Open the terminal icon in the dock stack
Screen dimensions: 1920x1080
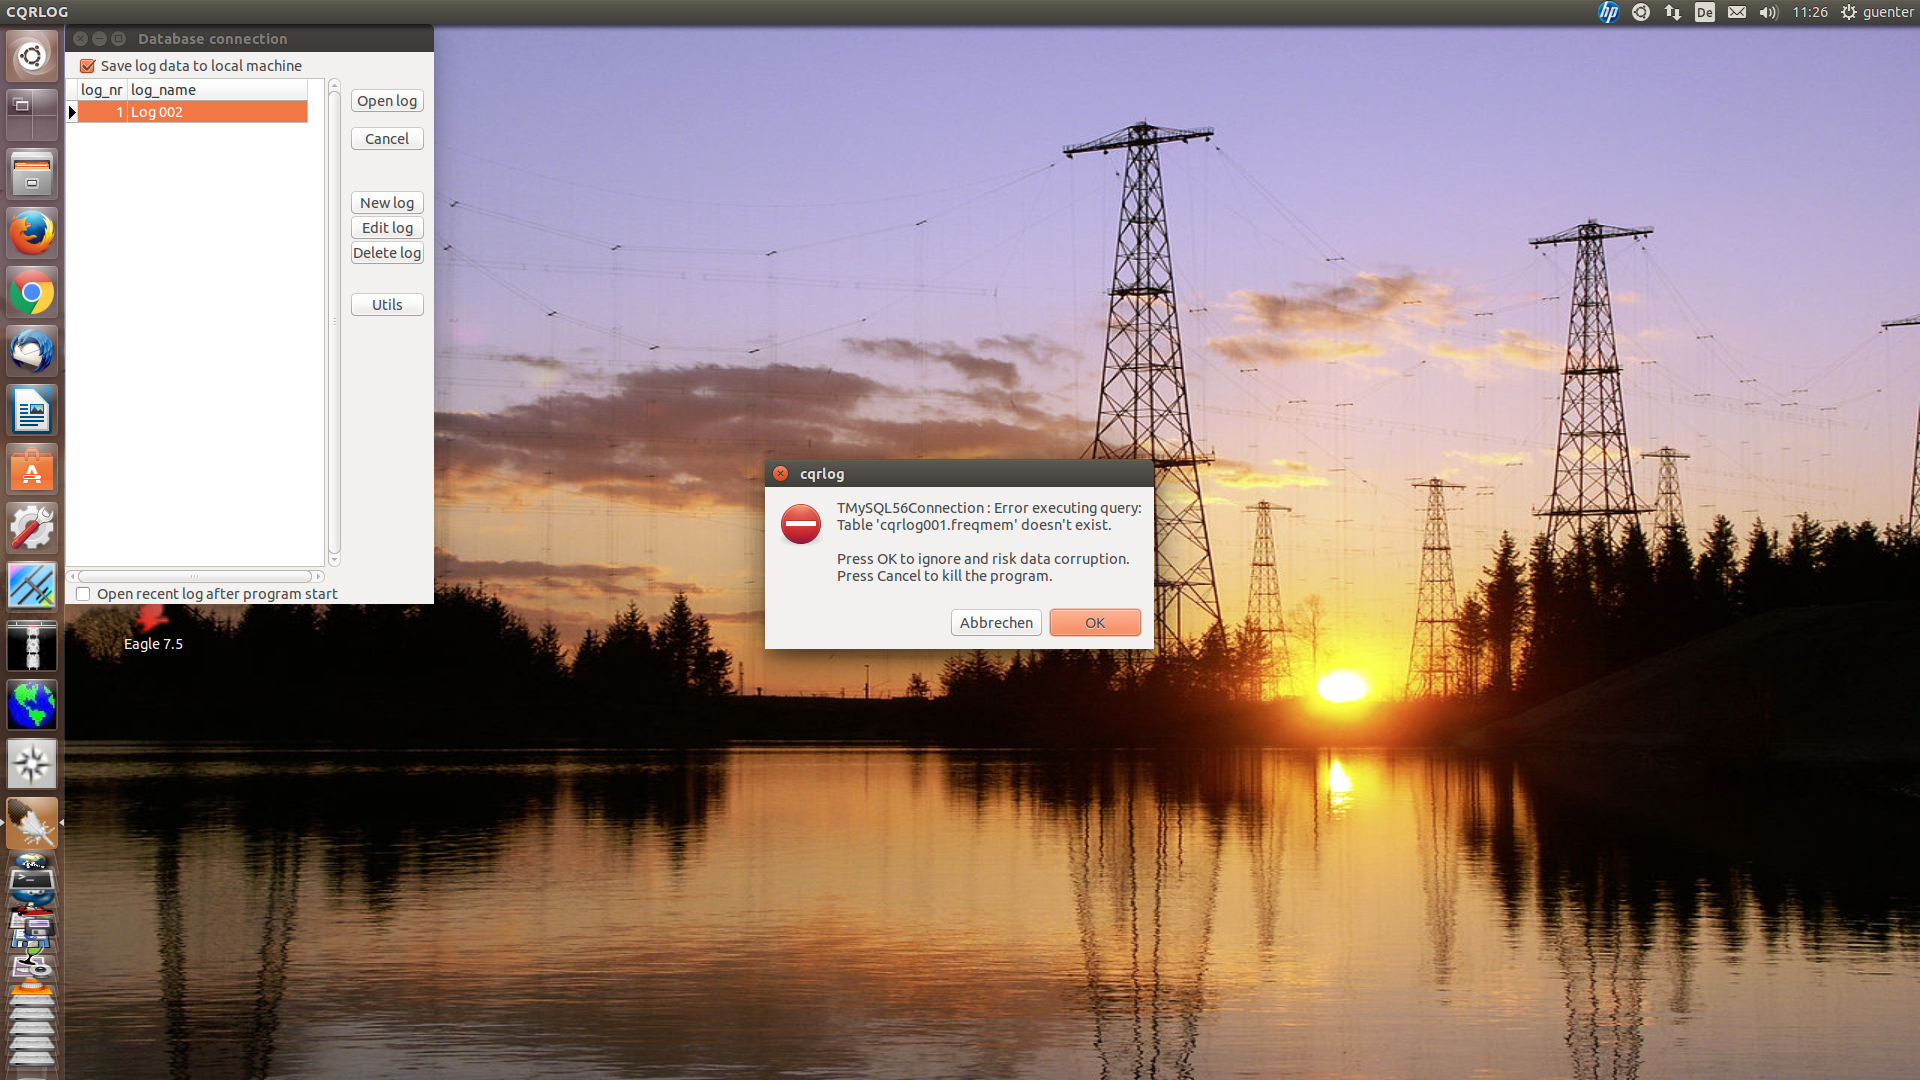click(32, 880)
